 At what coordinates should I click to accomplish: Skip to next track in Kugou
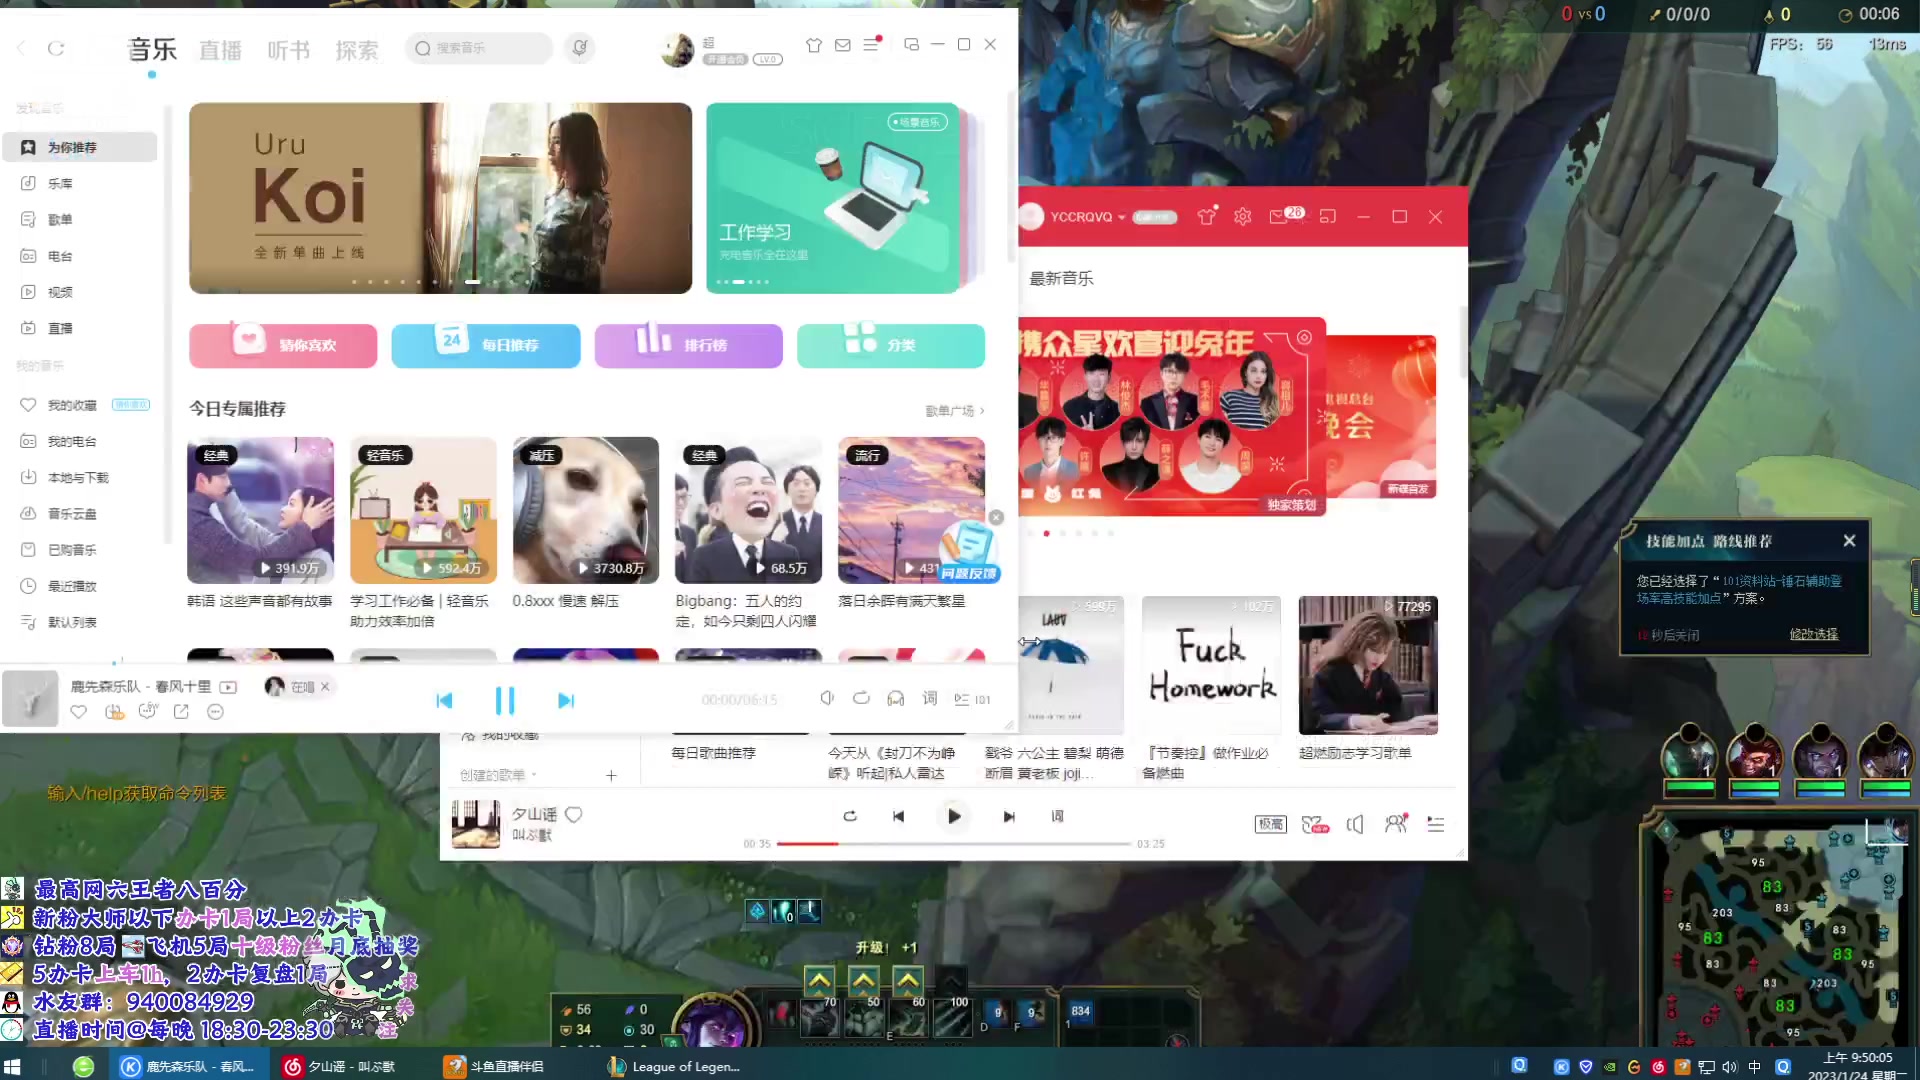pyautogui.click(x=566, y=700)
